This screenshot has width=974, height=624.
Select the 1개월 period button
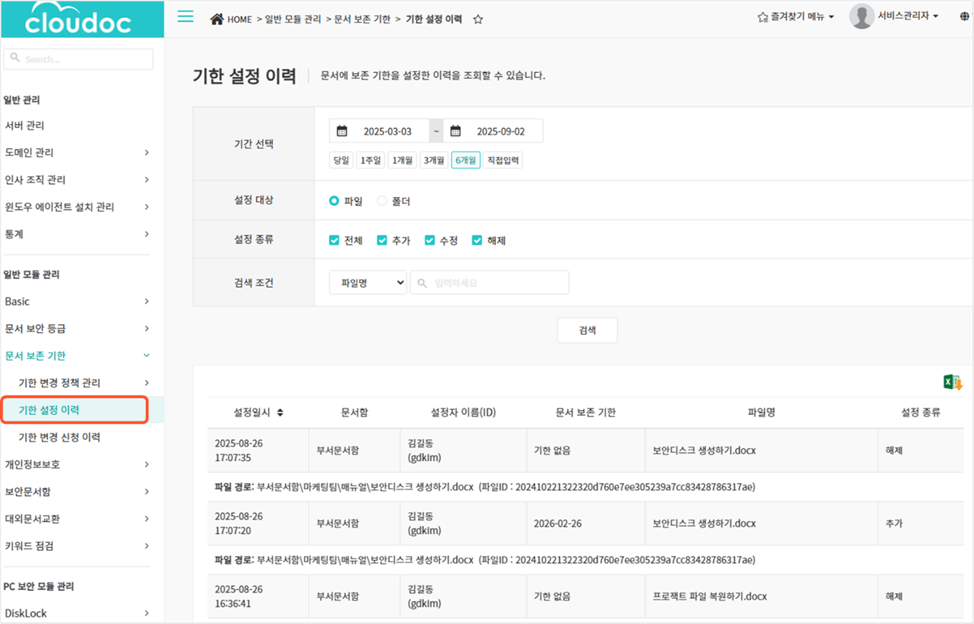pos(403,160)
